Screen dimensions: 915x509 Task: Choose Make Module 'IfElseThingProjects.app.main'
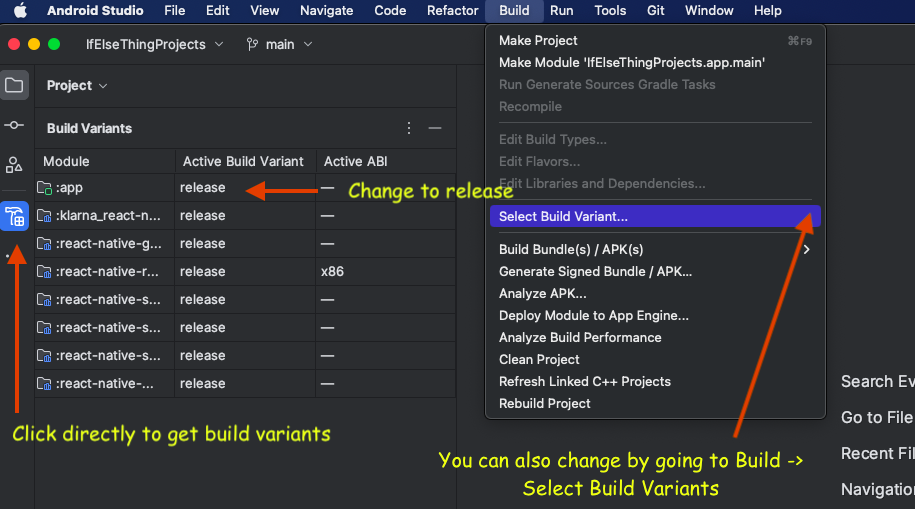coord(655,63)
